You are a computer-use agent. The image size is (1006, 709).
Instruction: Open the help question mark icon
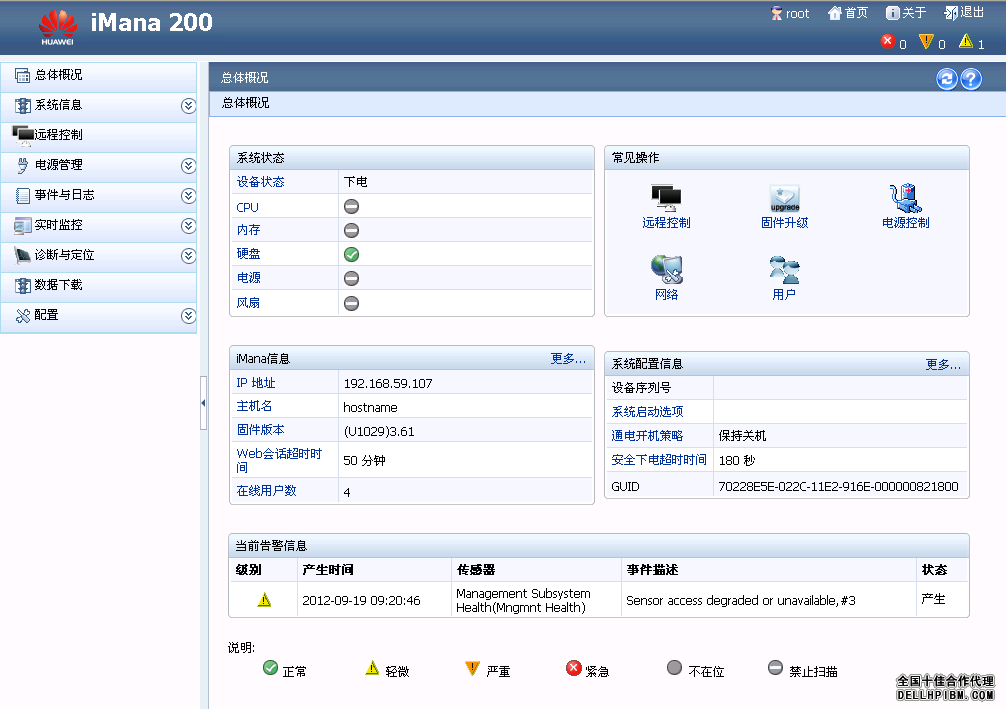[971, 78]
